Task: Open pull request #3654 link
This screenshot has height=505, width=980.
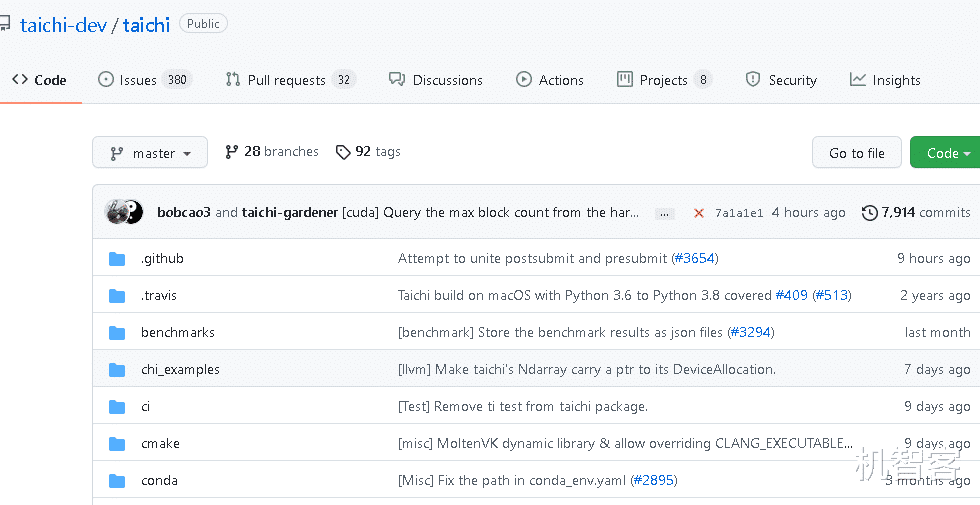Action: 694,259
